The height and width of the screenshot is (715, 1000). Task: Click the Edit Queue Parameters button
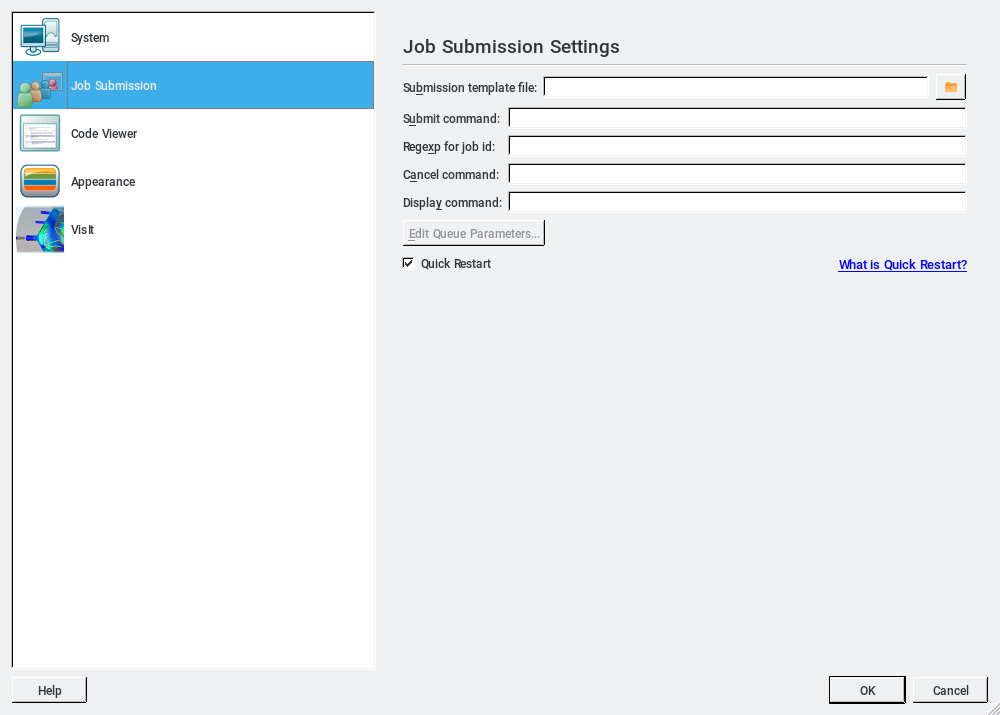474,234
